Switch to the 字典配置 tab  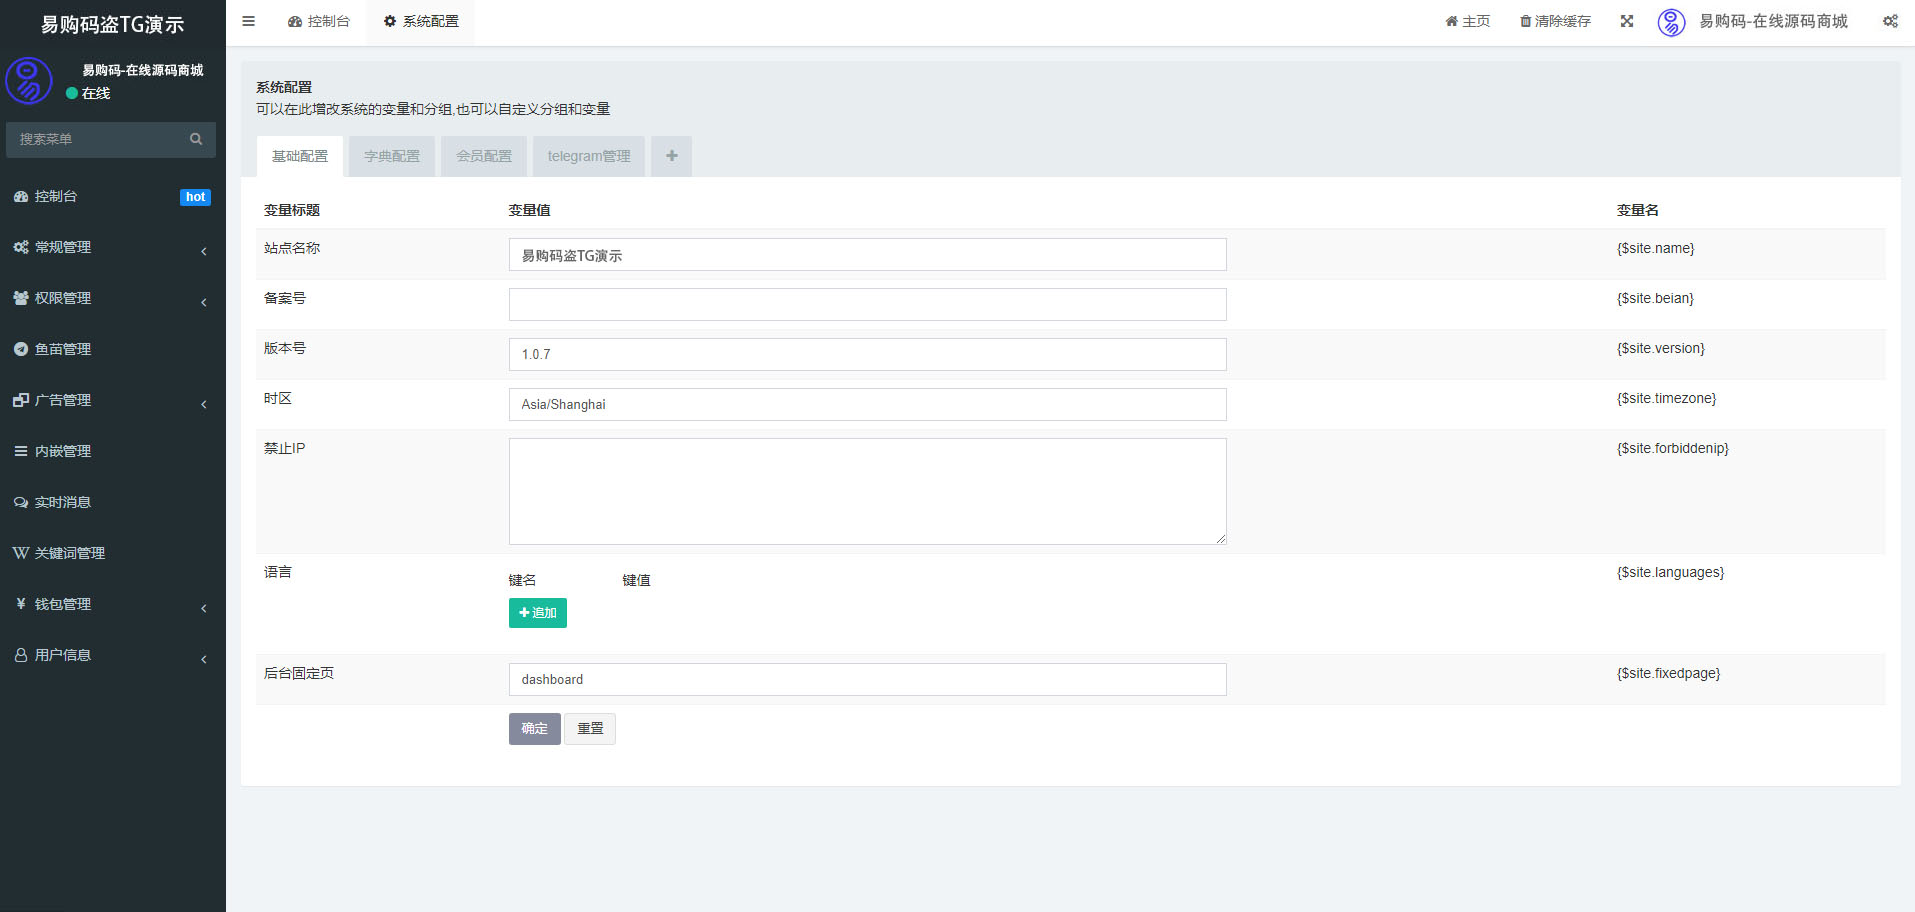[392, 156]
